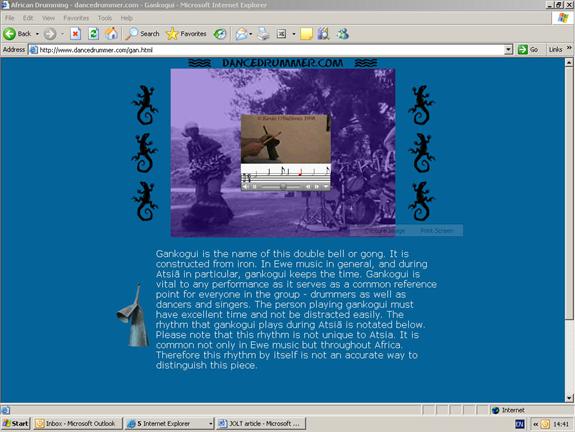Click in the Address bar URL field
This screenshot has width=575, height=432.
point(271,50)
